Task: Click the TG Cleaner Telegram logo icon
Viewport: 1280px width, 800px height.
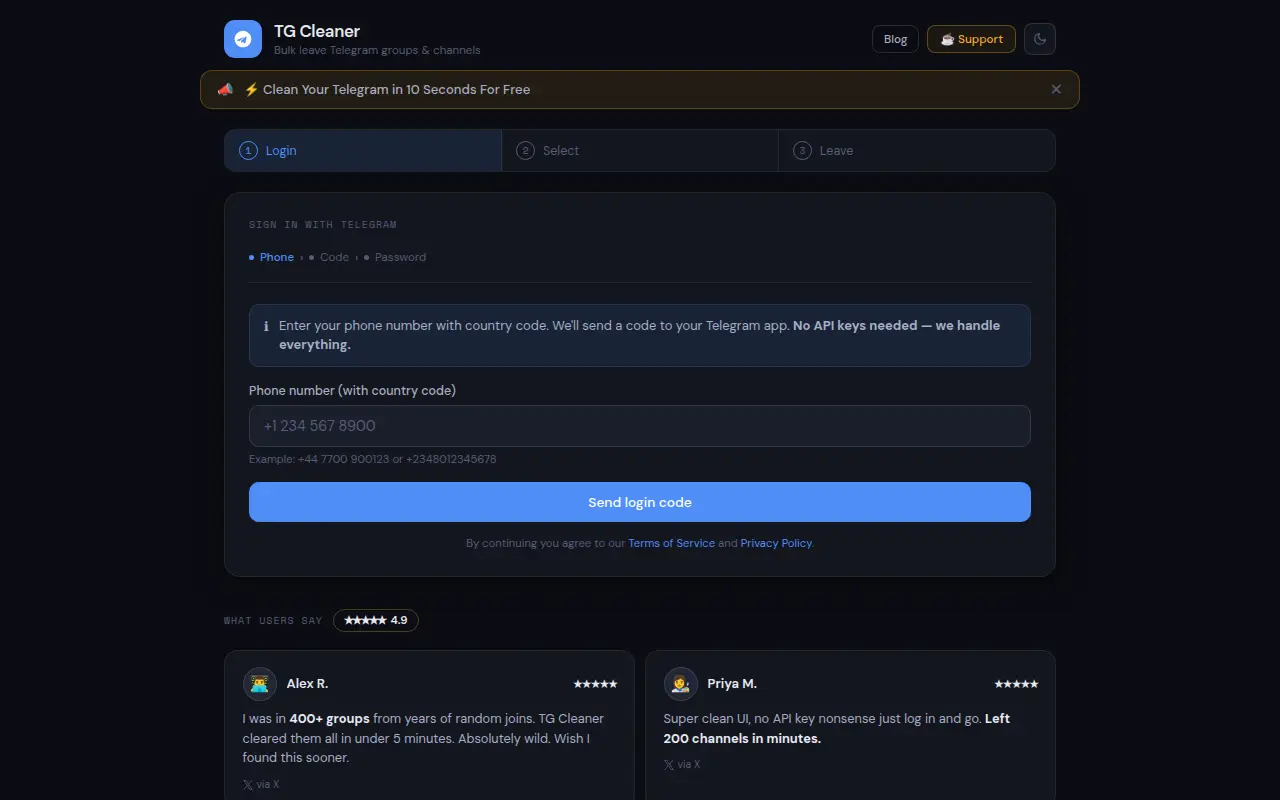Action: tap(243, 39)
